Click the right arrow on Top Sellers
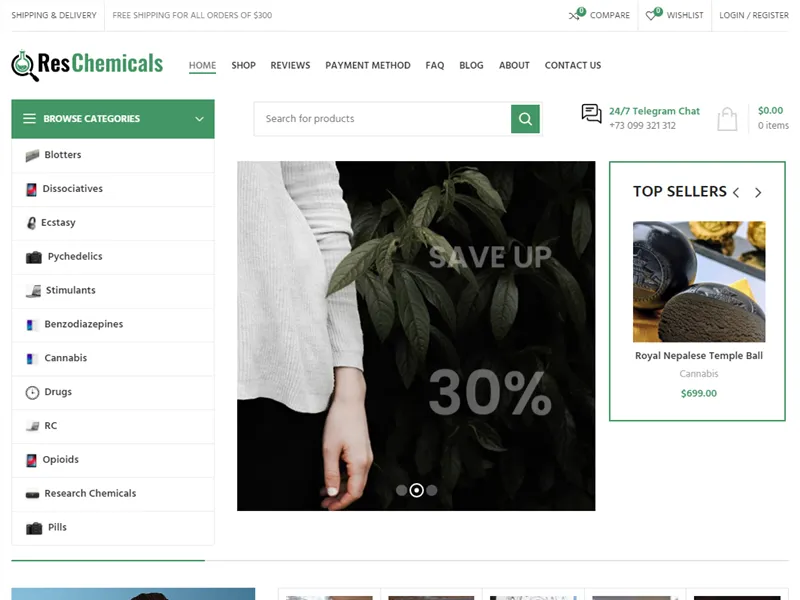This screenshot has width=800, height=600. [758, 192]
